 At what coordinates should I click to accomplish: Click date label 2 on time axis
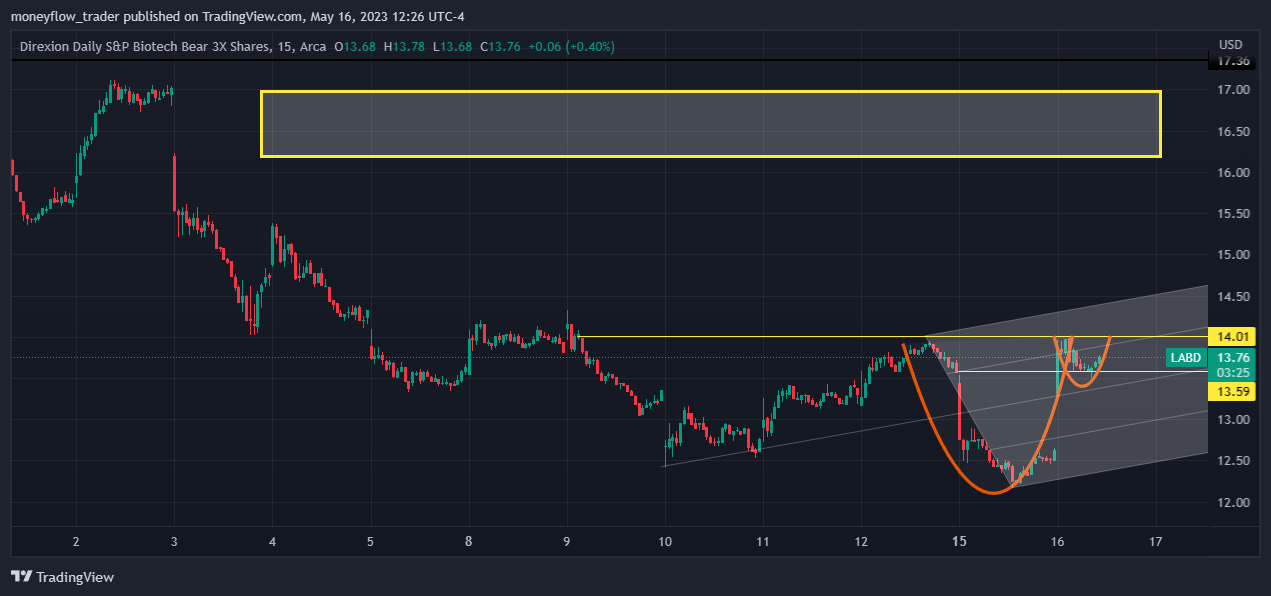tap(76, 541)
